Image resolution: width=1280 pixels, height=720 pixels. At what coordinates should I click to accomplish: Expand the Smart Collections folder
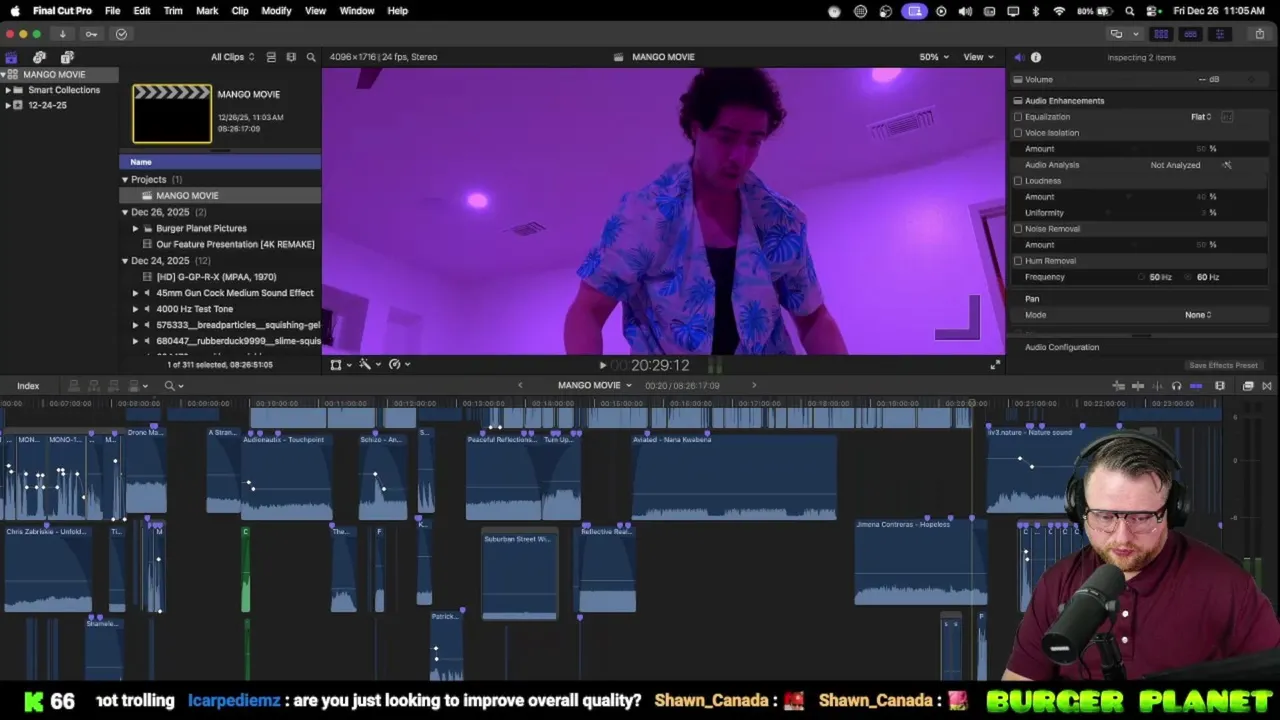click(x=8, y=90)
